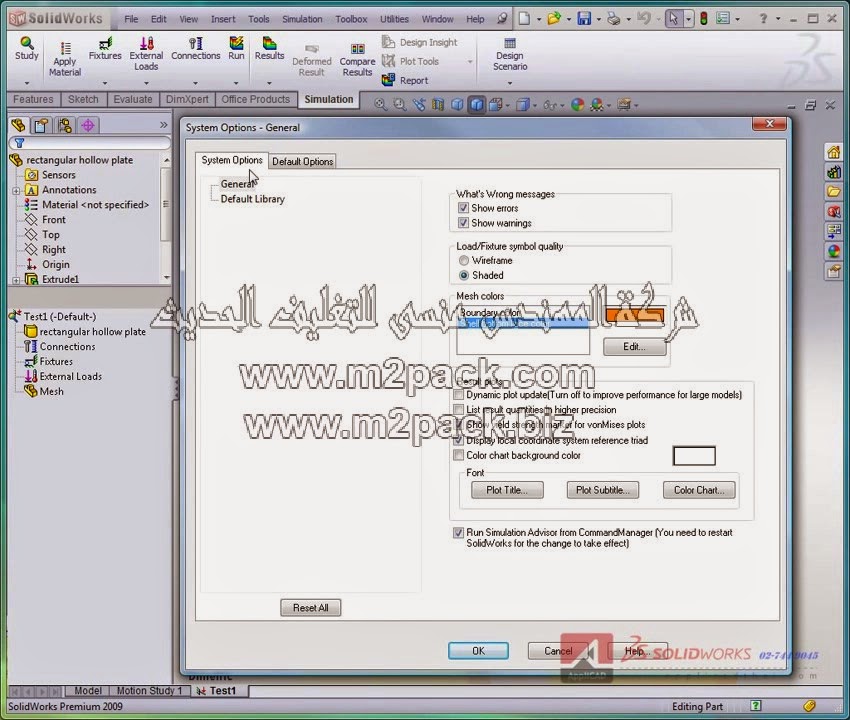The height and width of the screenshot is (720, 850).
Task: Open the Tools menu
Action: tap(259, 19)
